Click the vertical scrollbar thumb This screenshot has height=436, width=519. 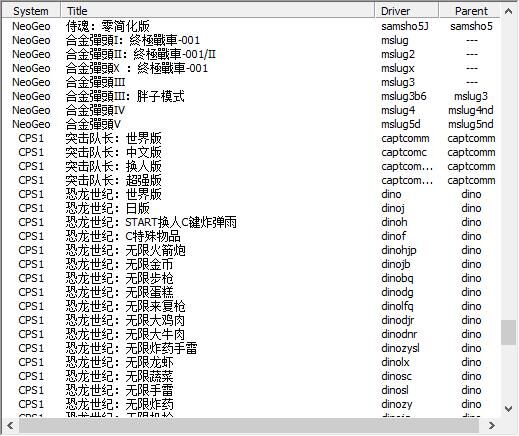tap(508, 332)
